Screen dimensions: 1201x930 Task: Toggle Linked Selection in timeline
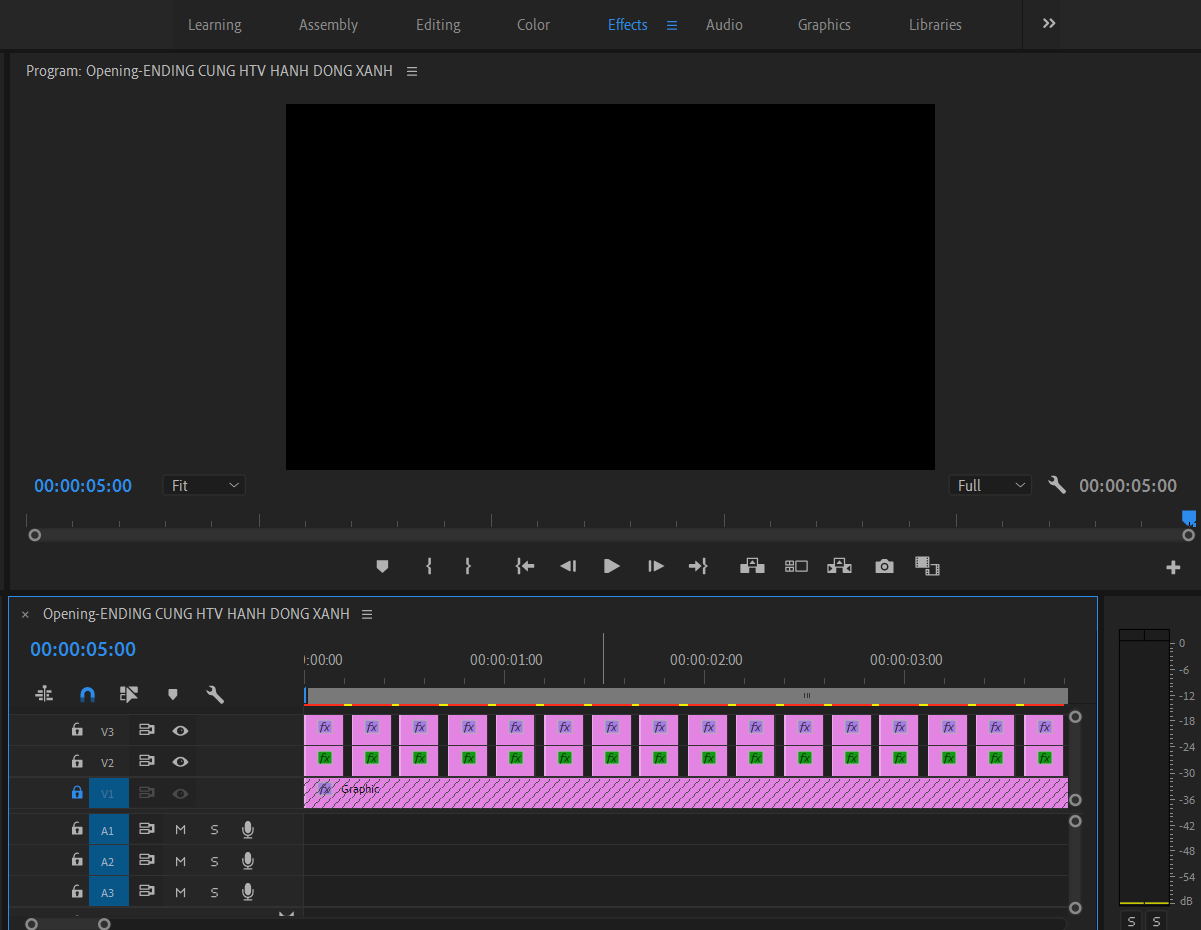coord(129,693)
